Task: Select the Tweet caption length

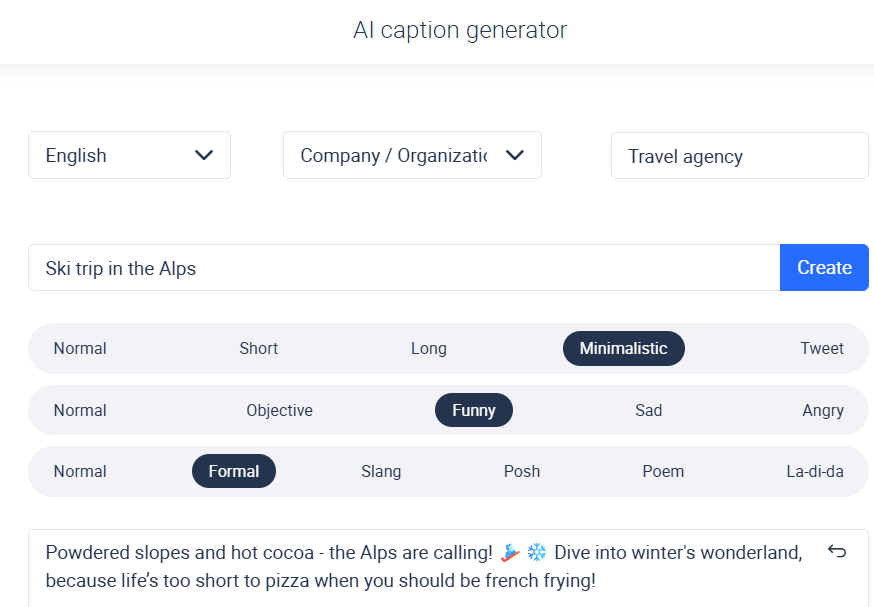Action: pos(822,348)
